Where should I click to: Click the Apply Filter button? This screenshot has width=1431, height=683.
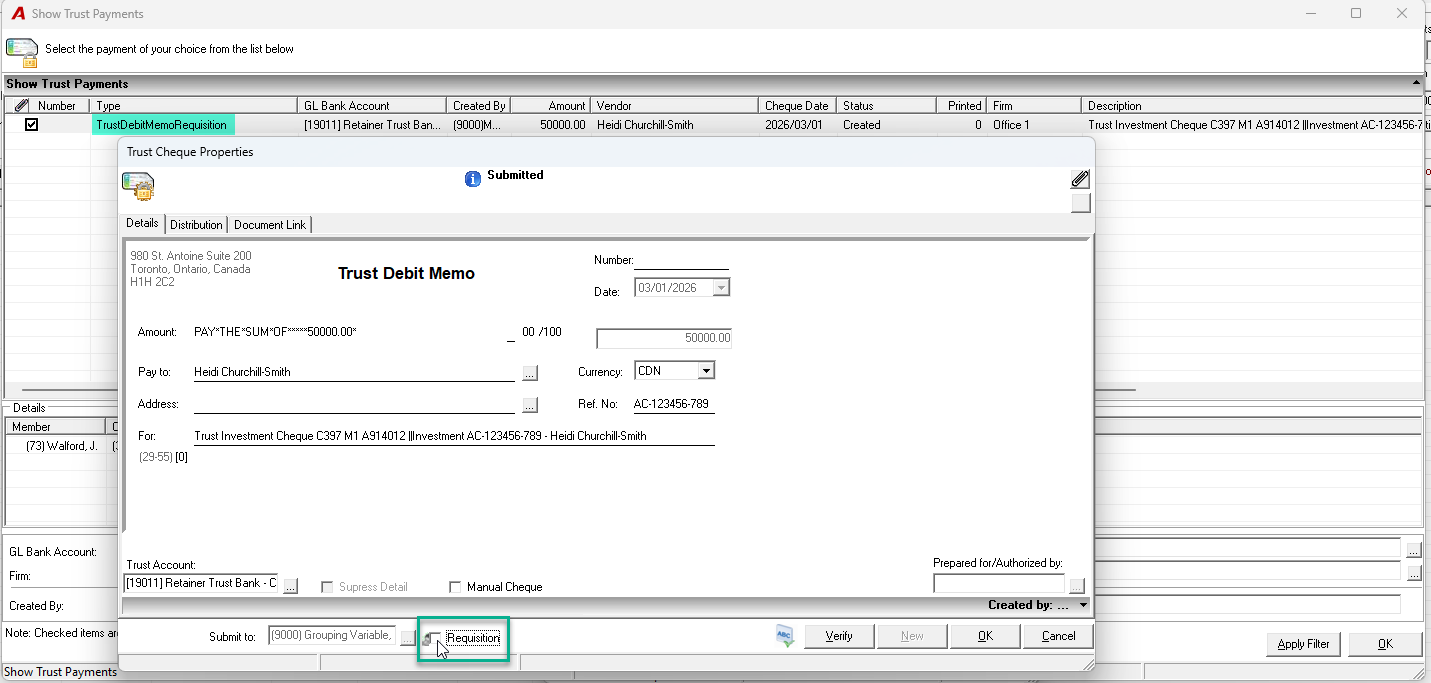coord(1304,644)
